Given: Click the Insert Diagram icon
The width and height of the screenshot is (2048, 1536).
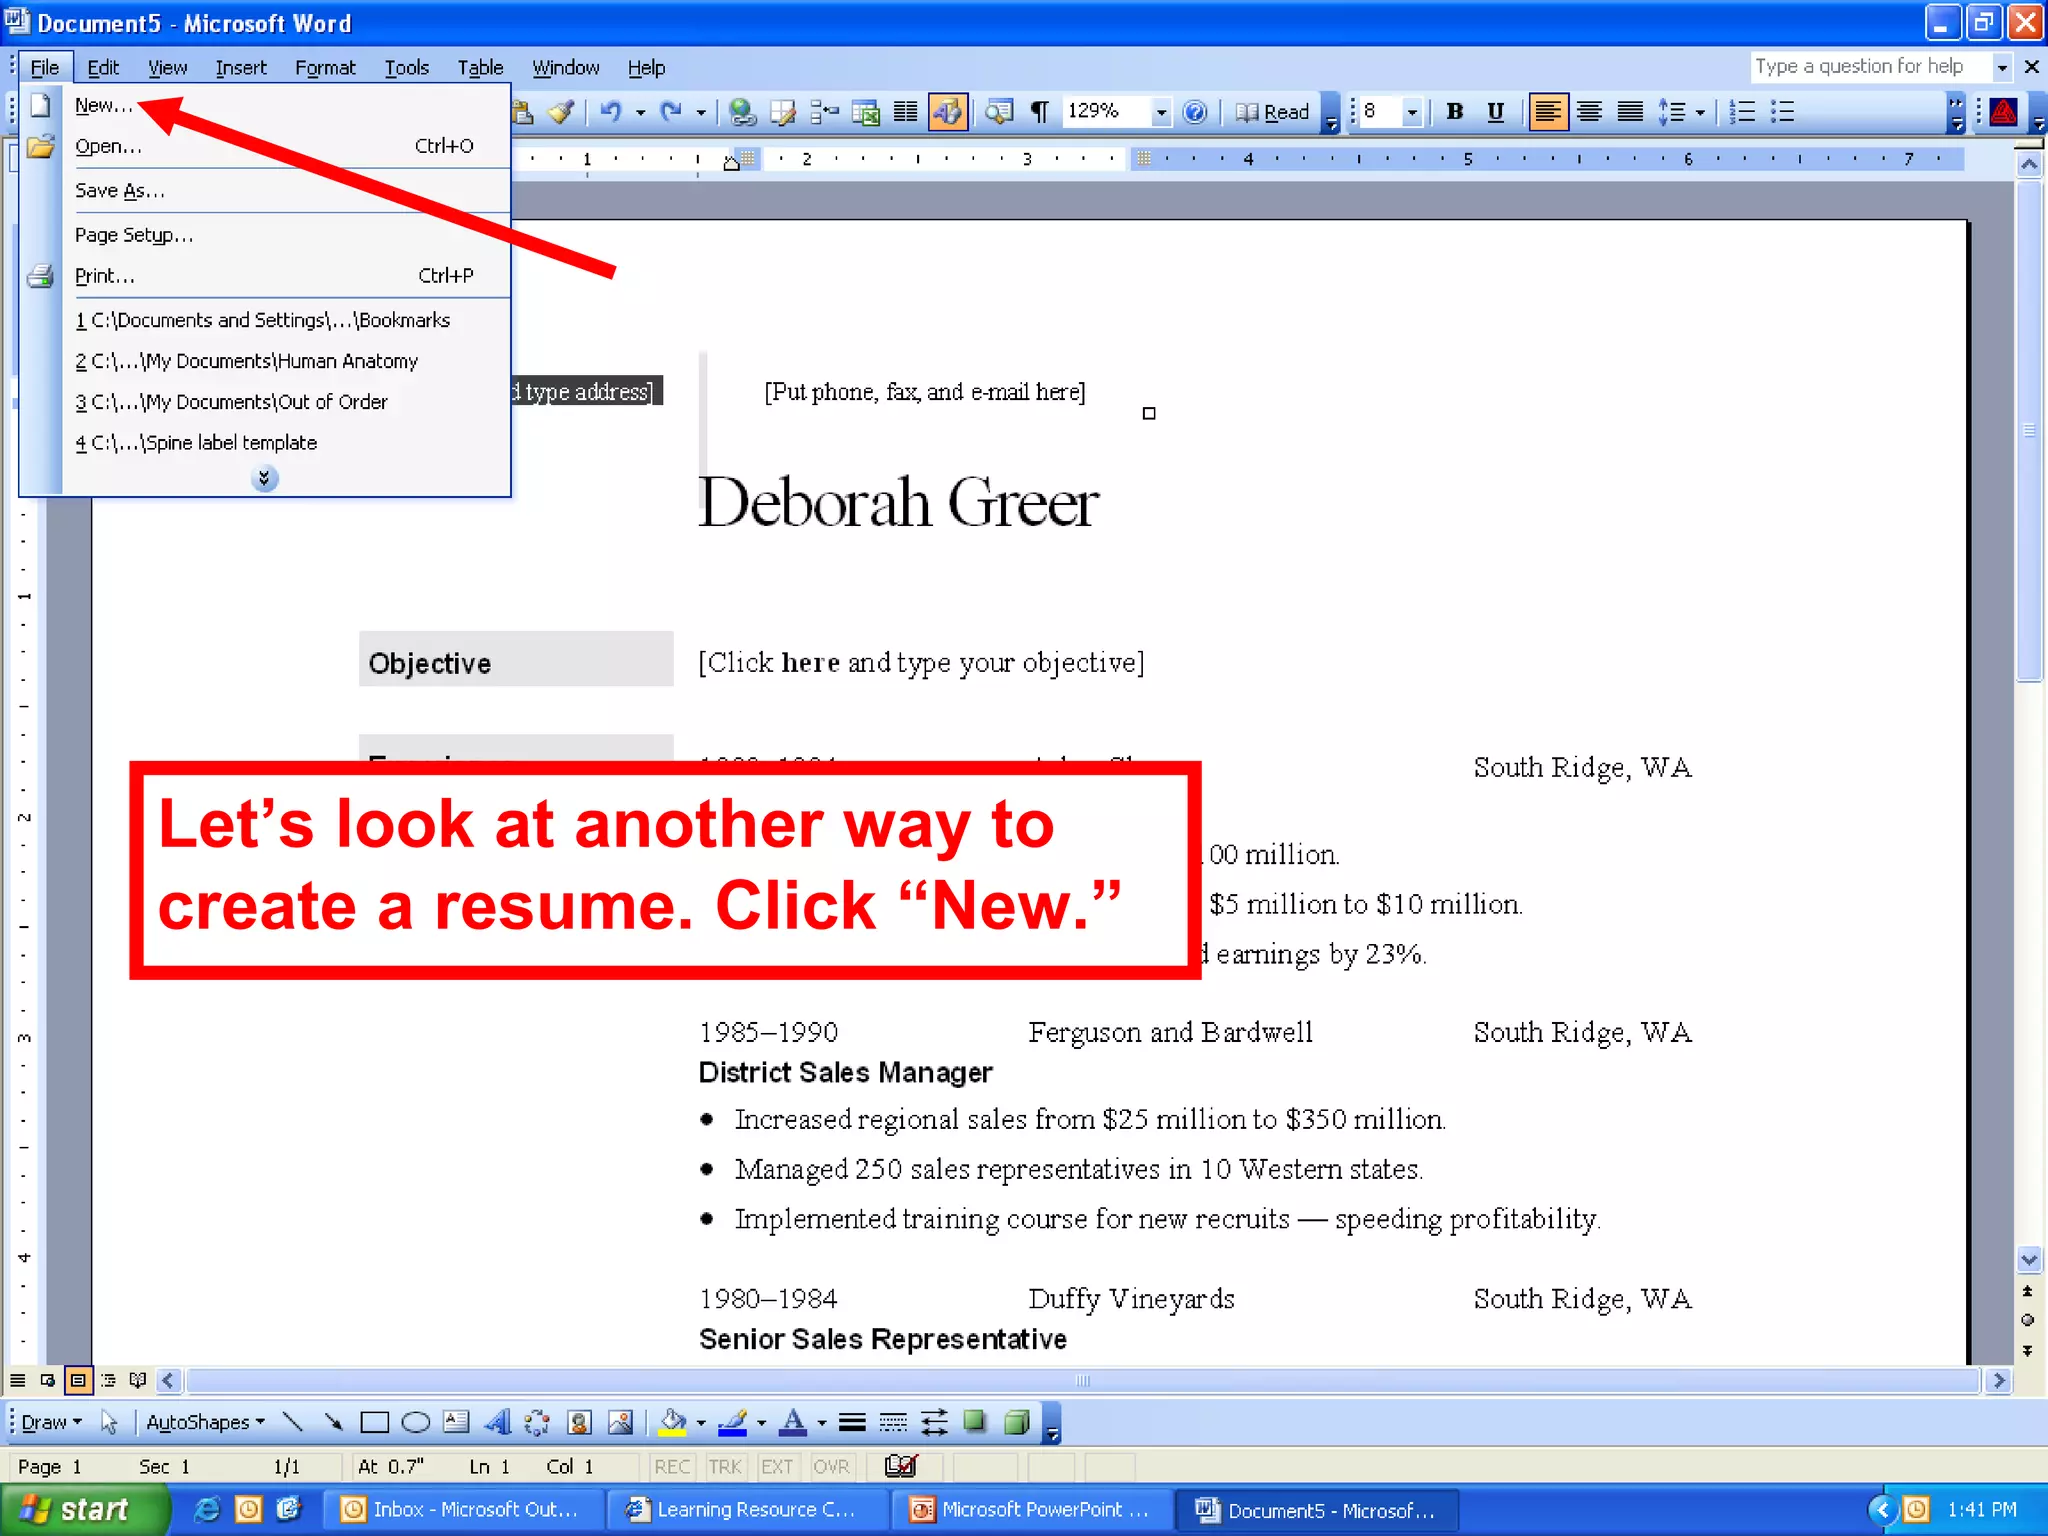Looking at the screenshot, I should point(538,1422).
